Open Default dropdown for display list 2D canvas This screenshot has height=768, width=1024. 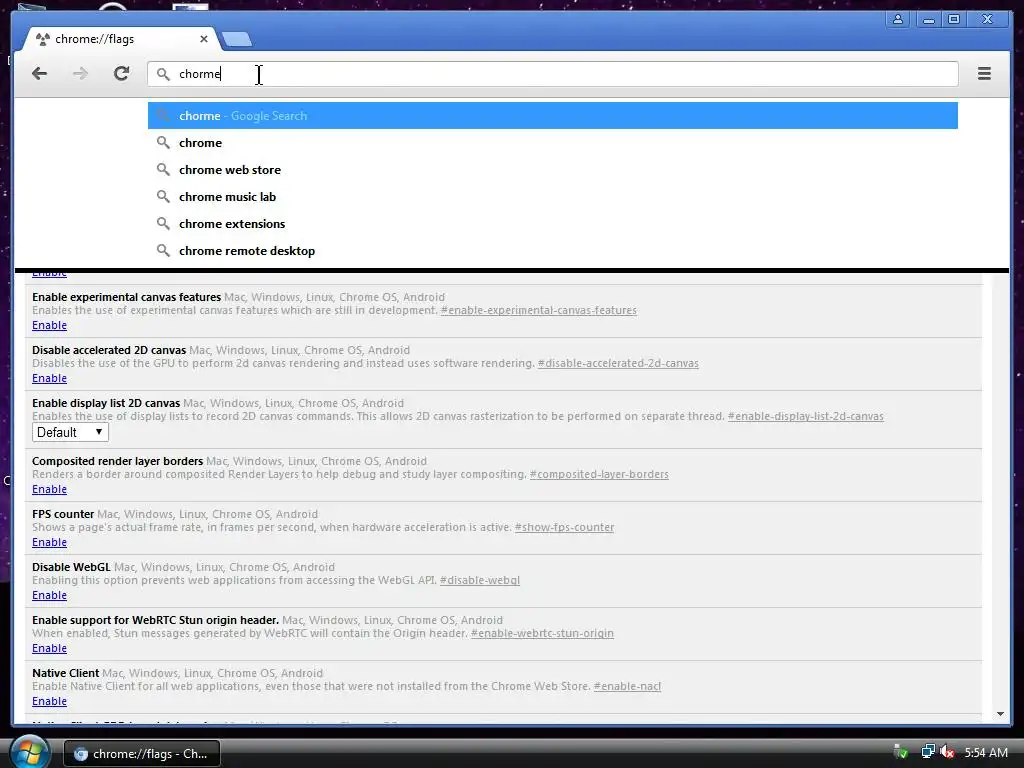point(70,432)
